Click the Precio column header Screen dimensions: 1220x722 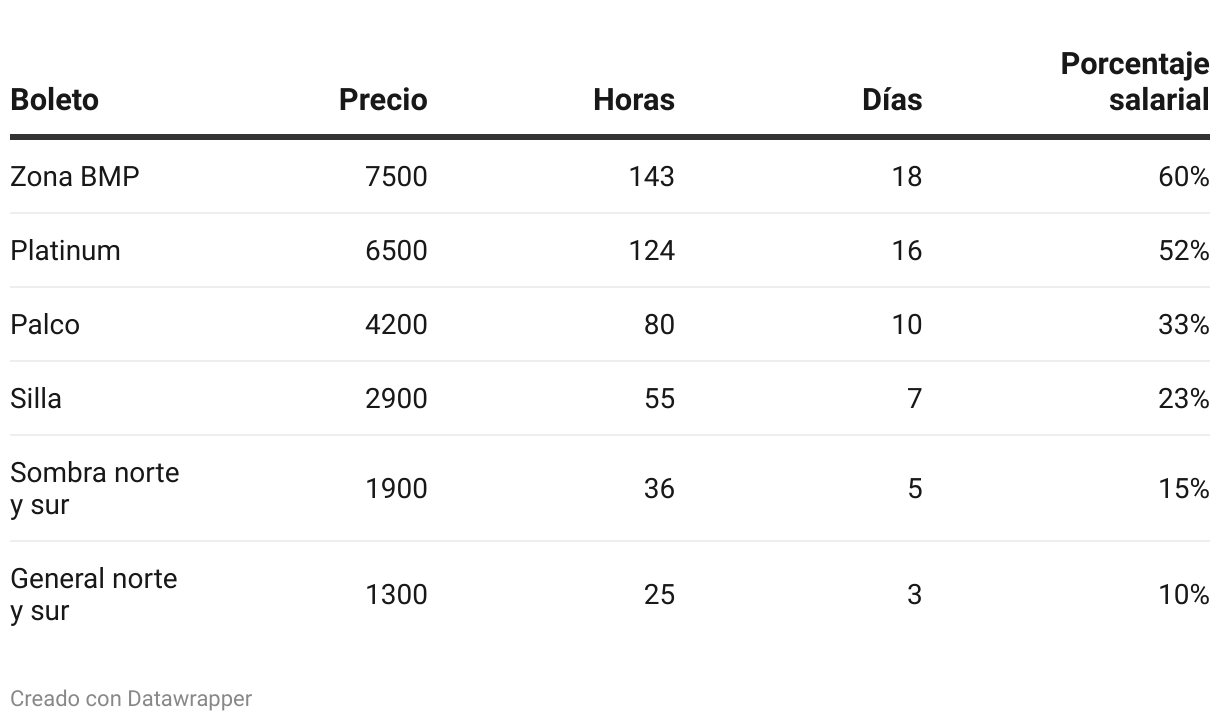[382, 100]
